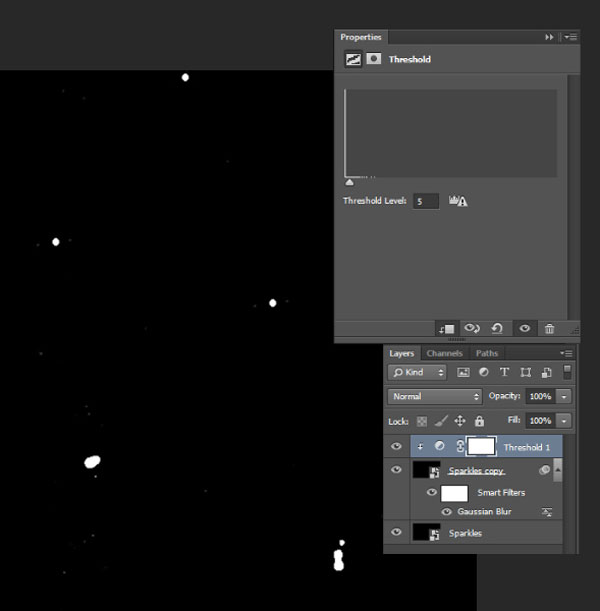Select the Gaussian Blur filter entry

click(x=484, y=512)
